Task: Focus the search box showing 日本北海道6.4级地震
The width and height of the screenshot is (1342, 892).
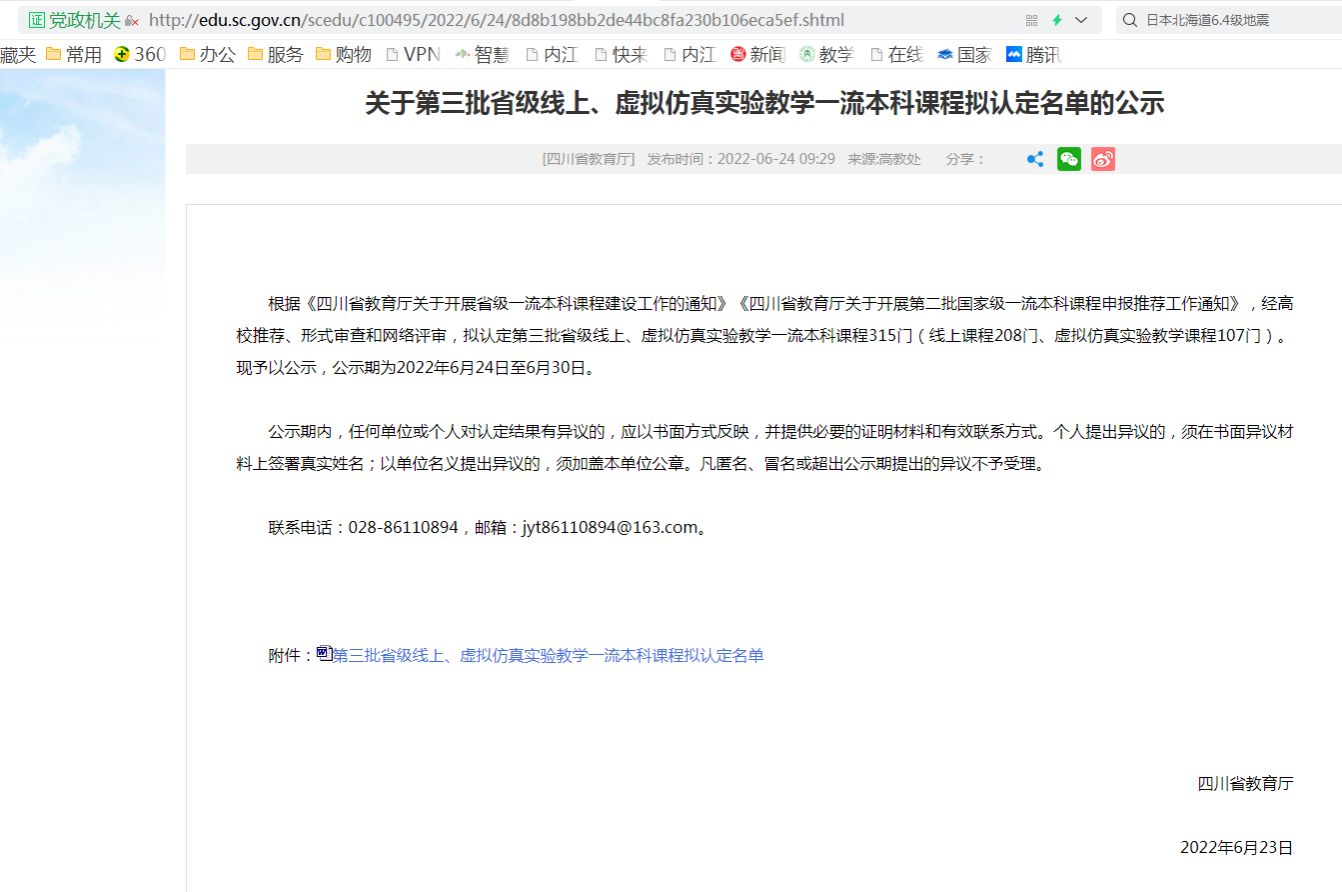Action: coord(1235,20)
